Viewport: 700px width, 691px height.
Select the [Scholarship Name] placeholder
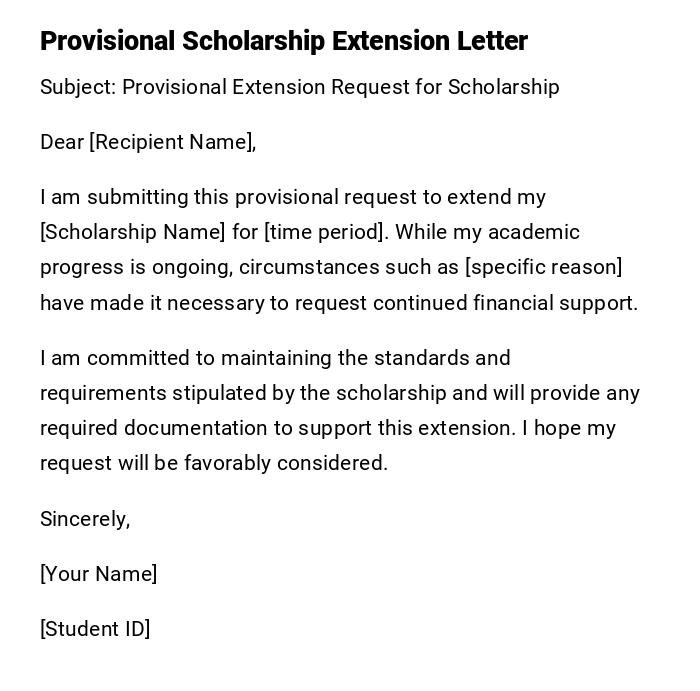133,232
